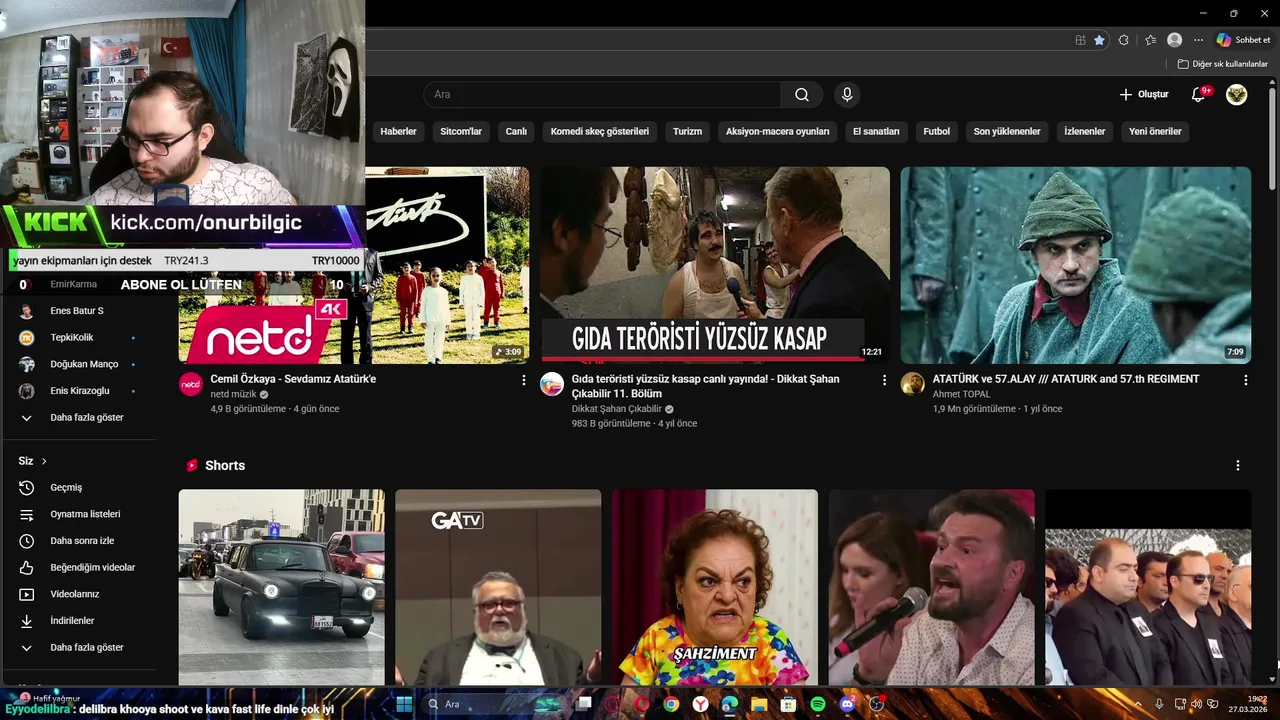Open Enes Batur S subscription
The width and height of the screenshot is (1280, 720).
[x=77, y=311]
